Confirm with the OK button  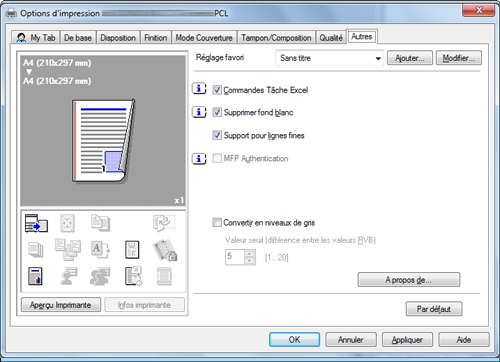(x=294, y=340)
